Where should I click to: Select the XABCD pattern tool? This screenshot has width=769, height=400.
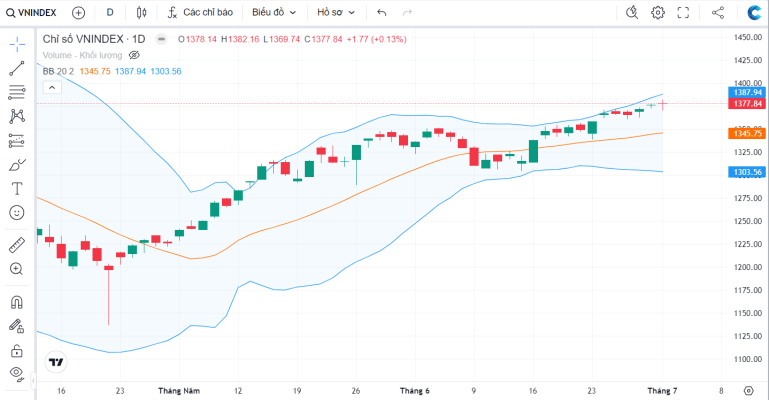17,116
